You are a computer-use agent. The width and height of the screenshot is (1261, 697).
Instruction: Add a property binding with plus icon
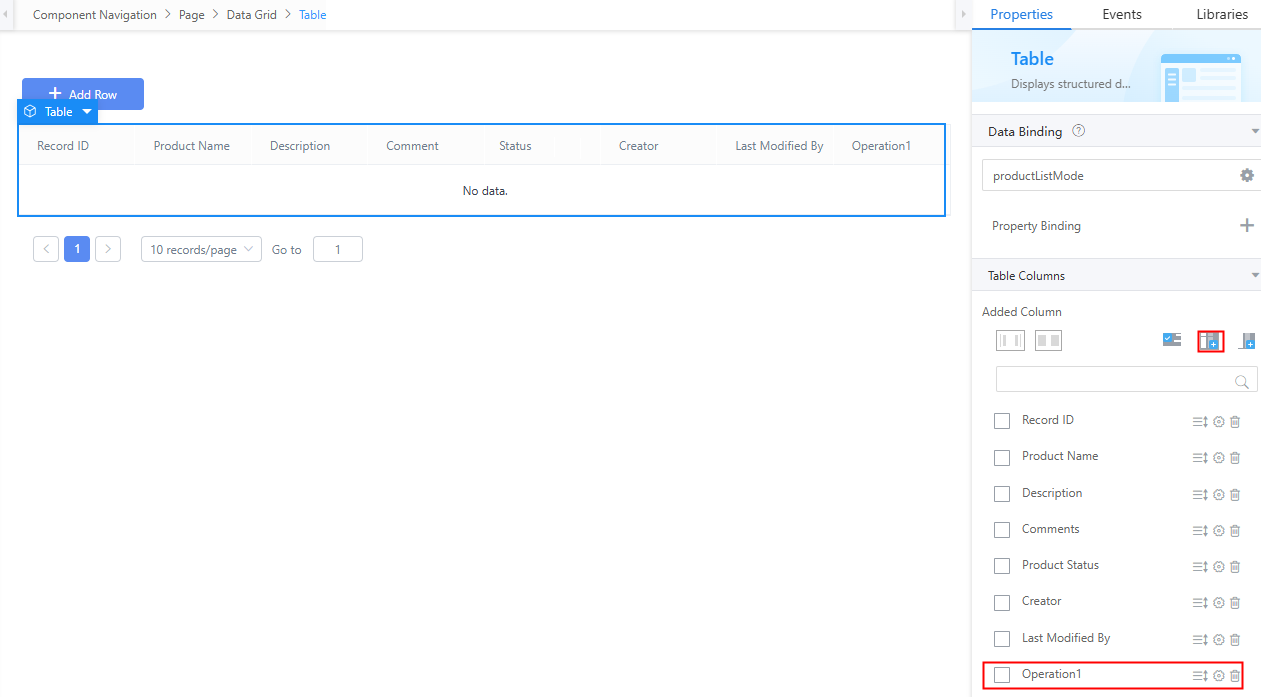click(x=1247, y=225)
